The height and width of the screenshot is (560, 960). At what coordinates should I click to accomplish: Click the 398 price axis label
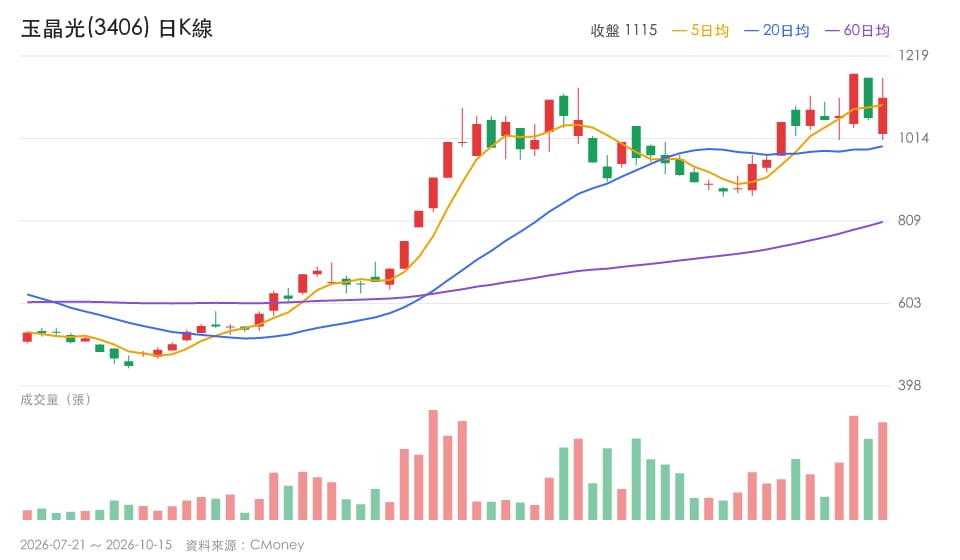click(909, 386)
